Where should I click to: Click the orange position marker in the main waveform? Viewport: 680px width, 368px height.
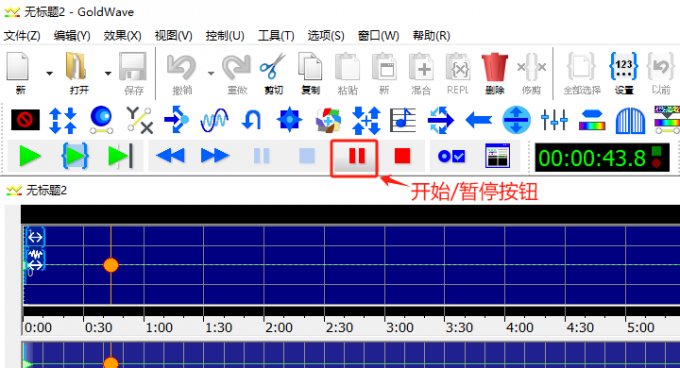[111, 265]
